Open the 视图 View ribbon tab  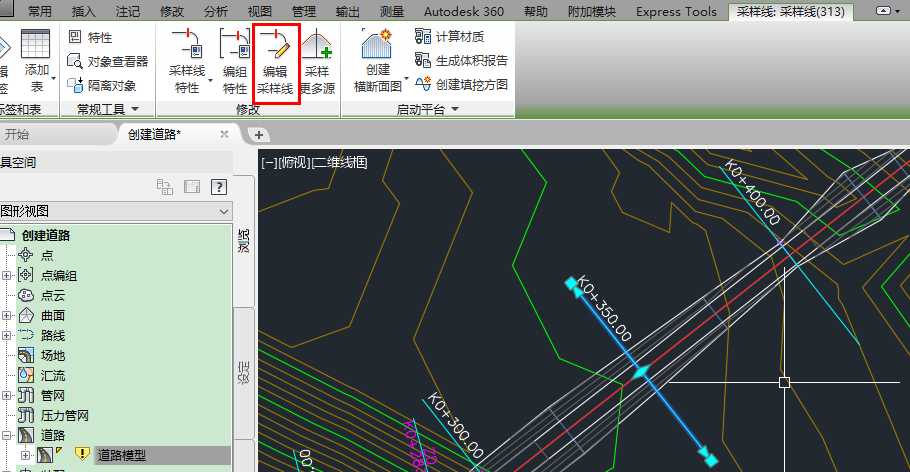(259, 11)
